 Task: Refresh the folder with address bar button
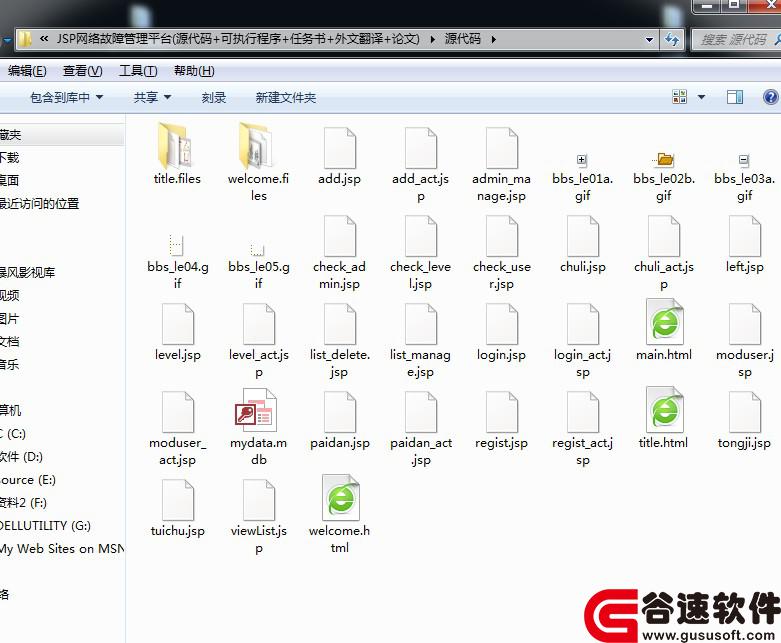[x=672, y=39]
